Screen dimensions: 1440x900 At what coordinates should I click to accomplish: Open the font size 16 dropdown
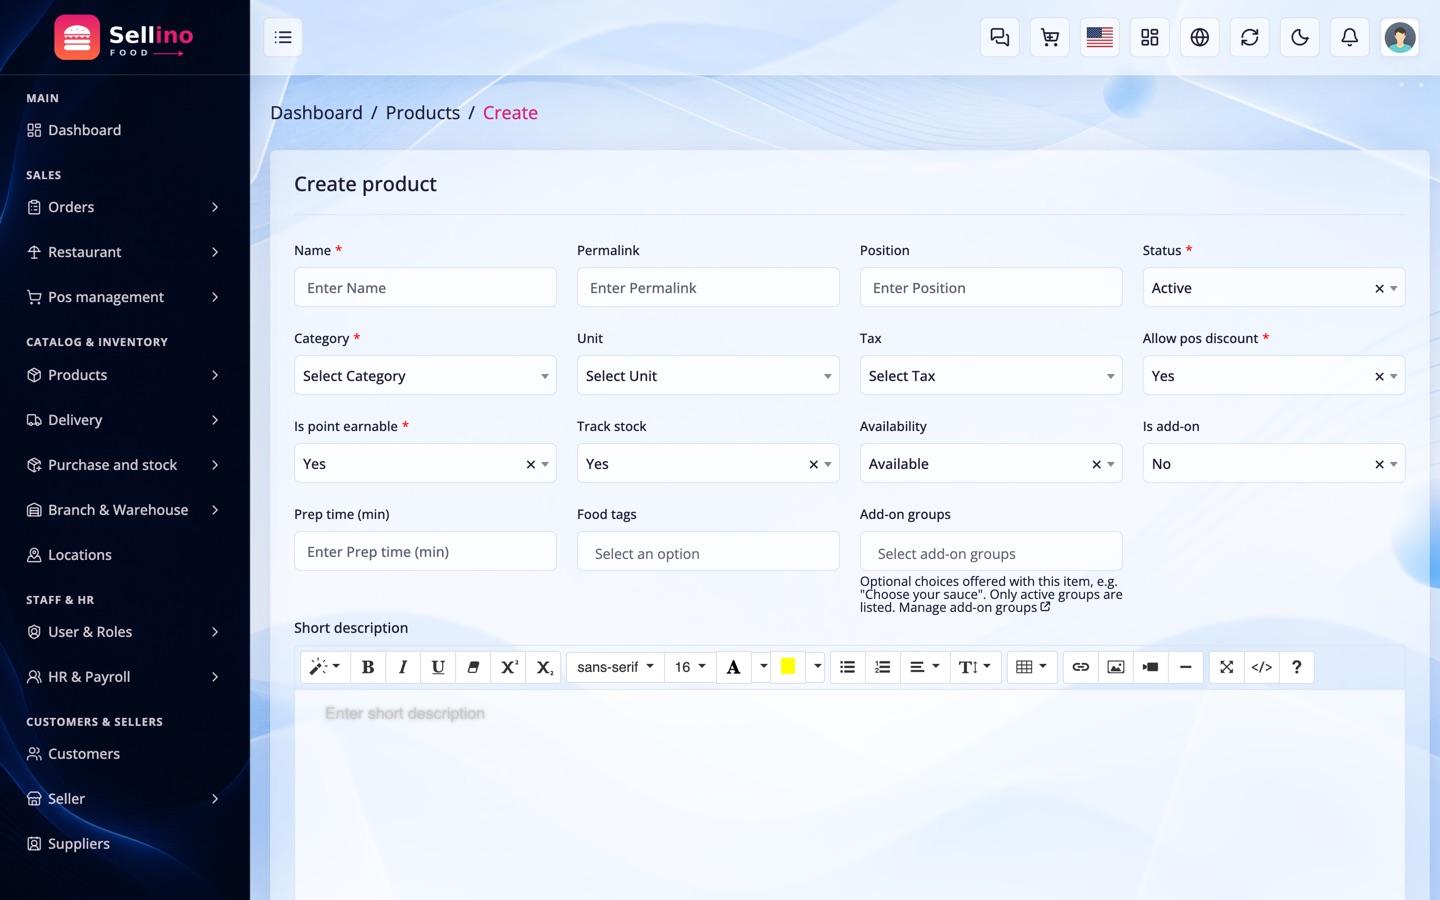(x=690, y=667)
